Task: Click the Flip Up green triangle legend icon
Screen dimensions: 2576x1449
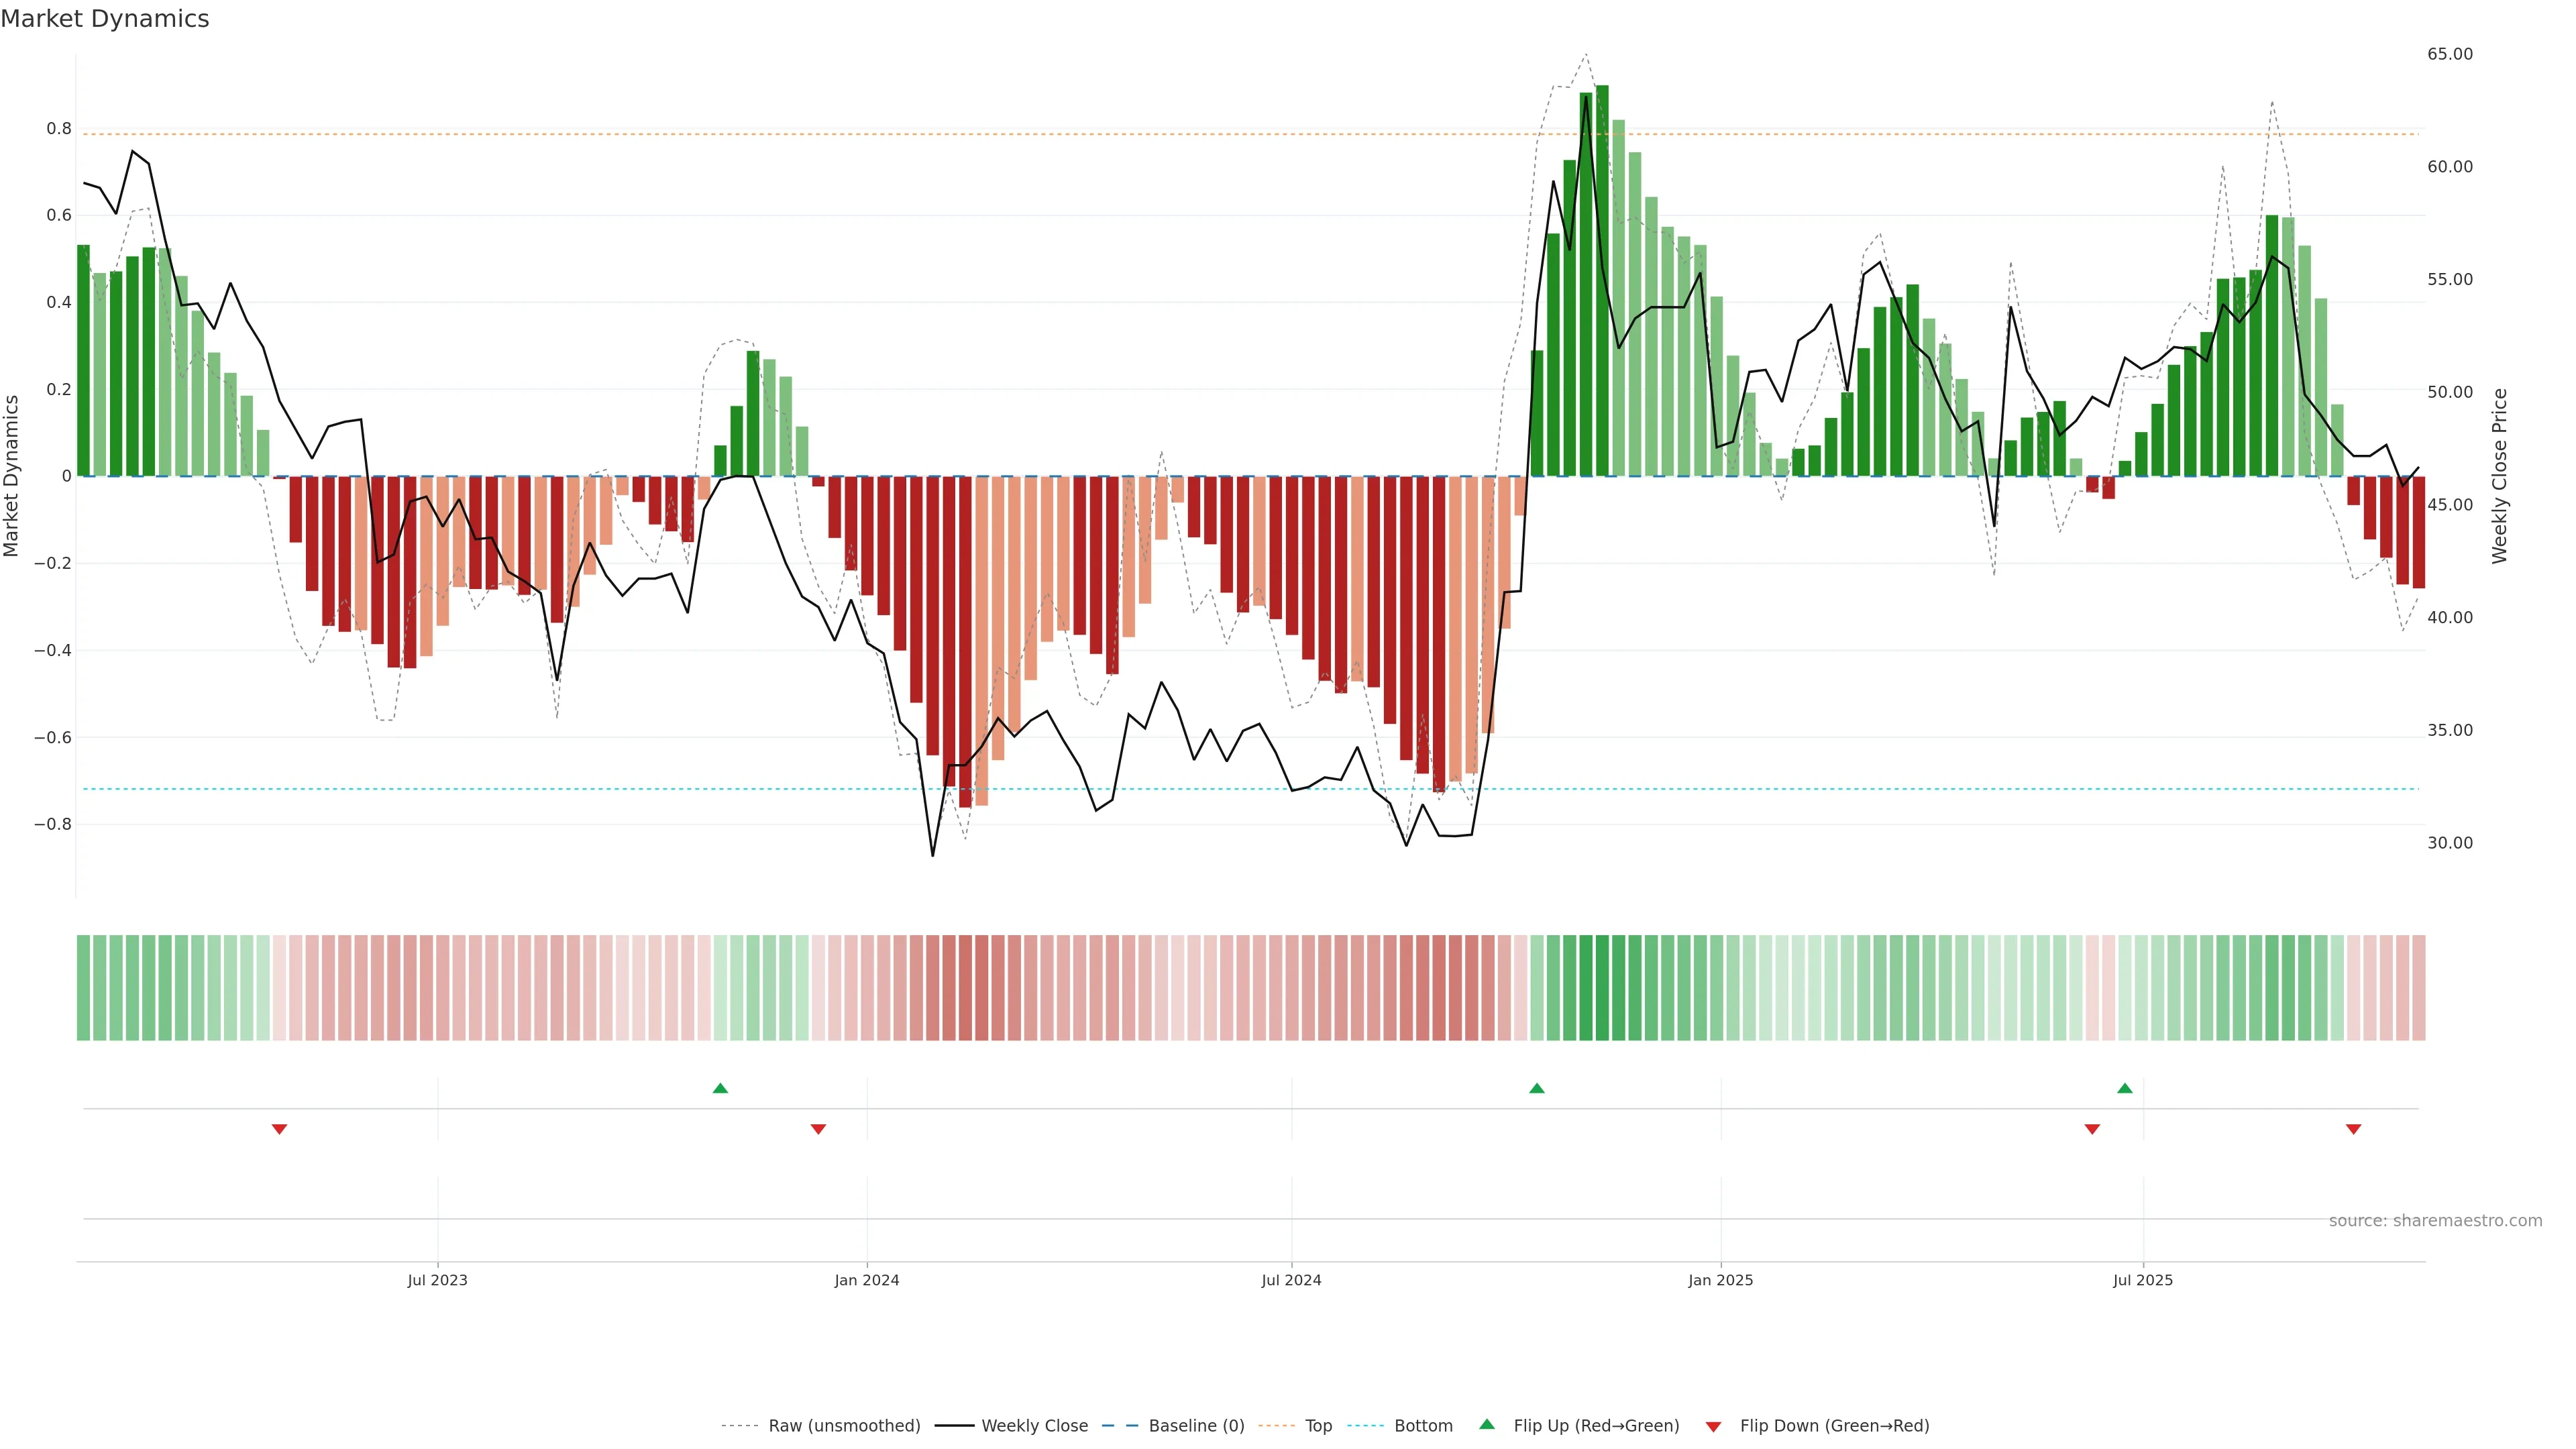Action: (x=1486, y=1424)
